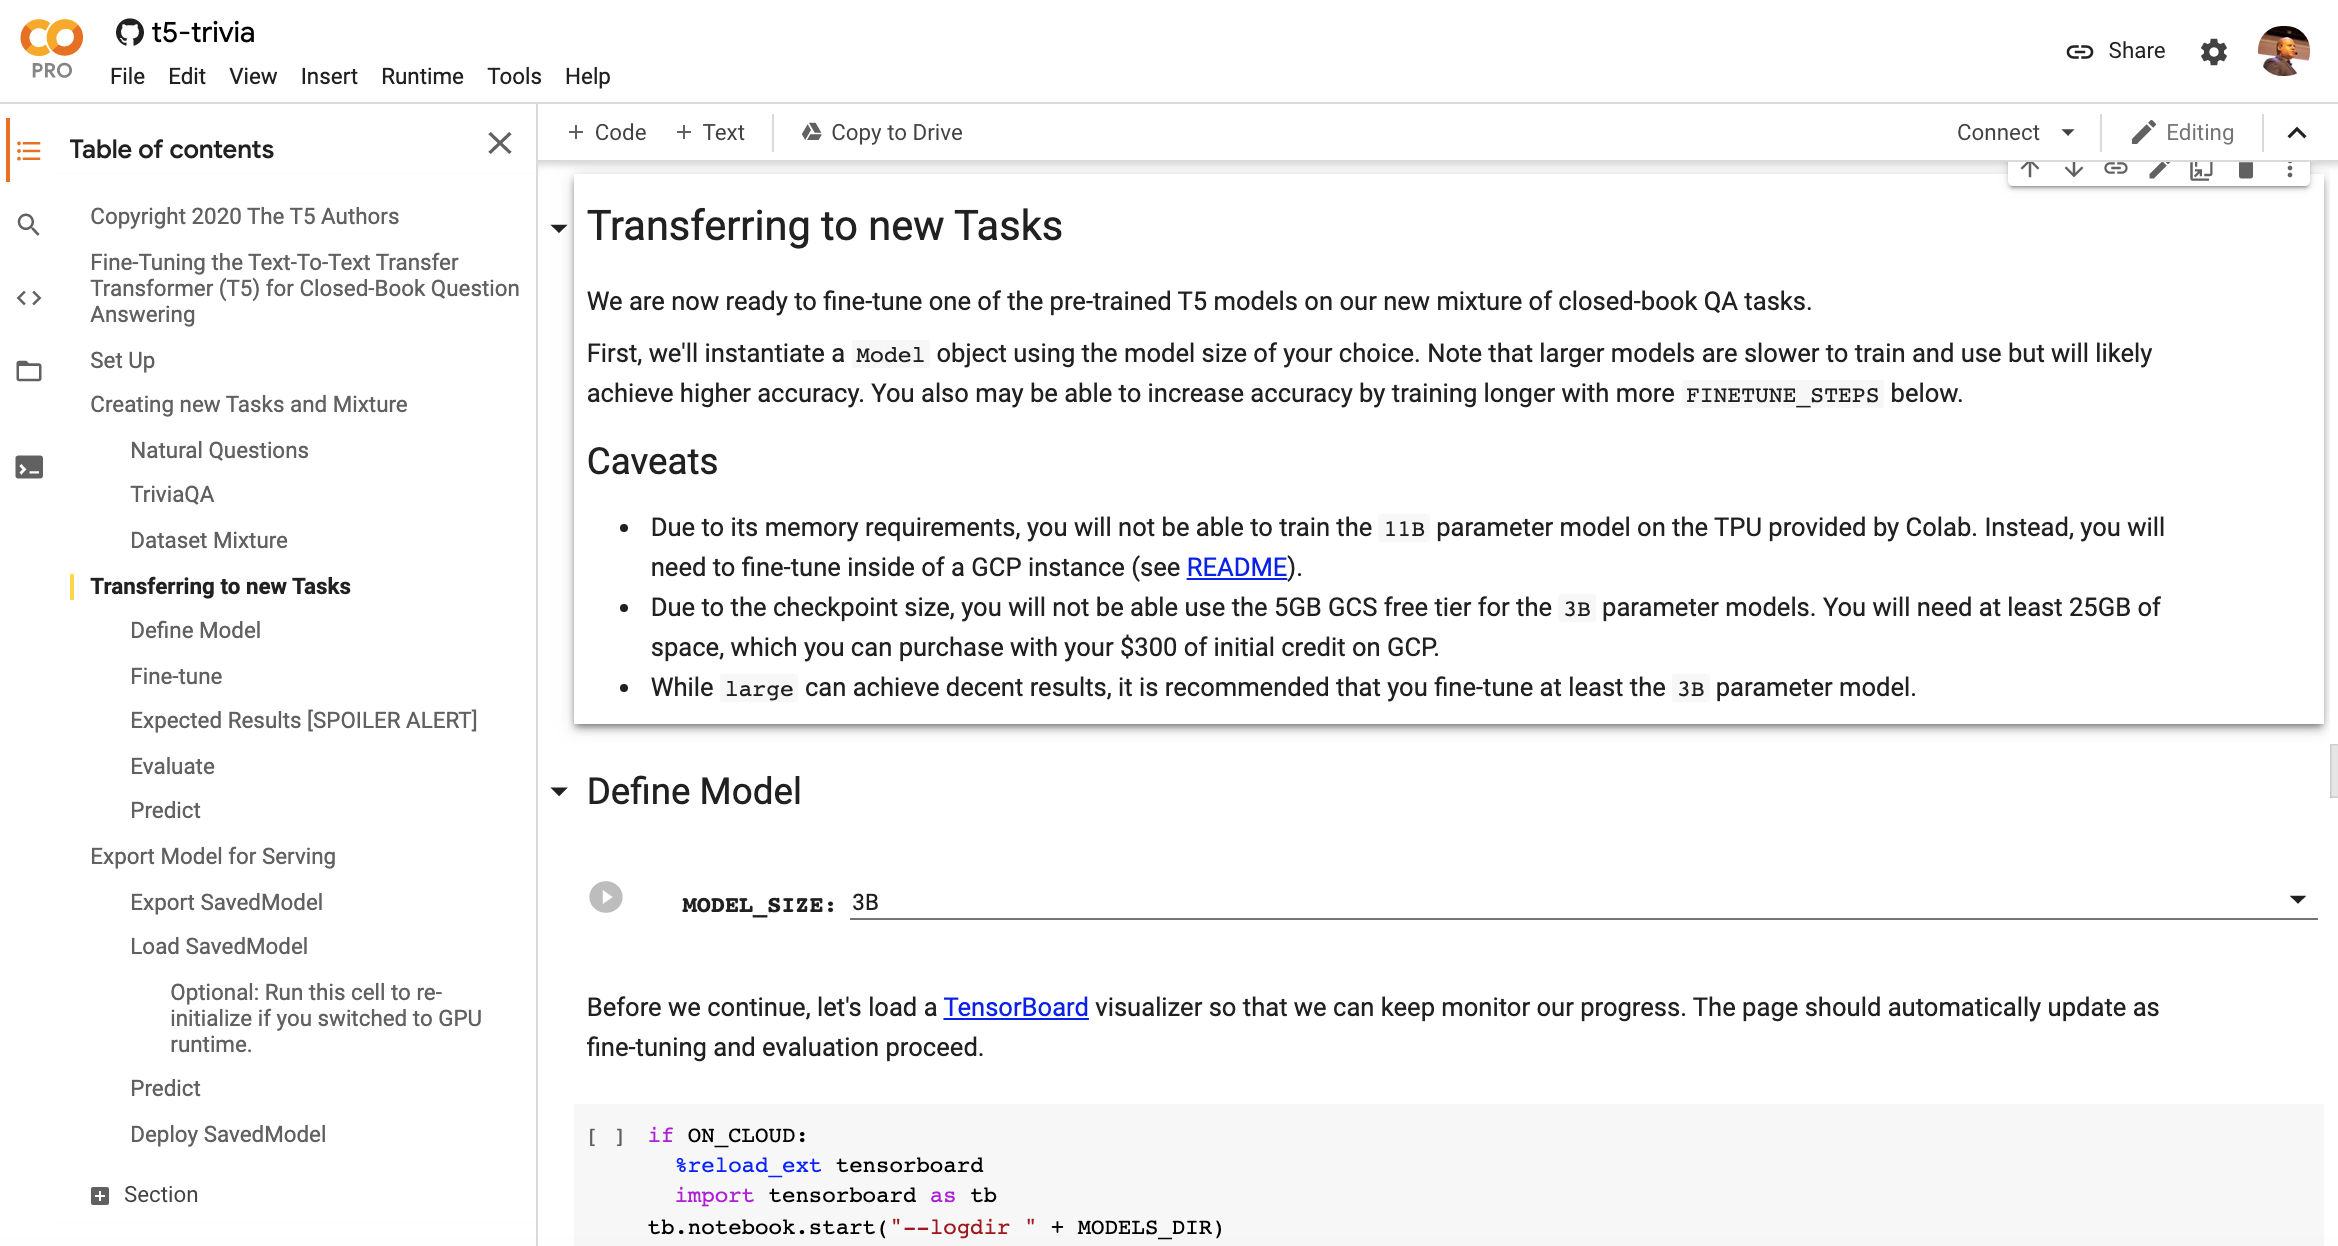Image resolution: width=2338 pixels, height=1246 pixels.
Task: Open the Insert menu
Action: tap(328, 76)
